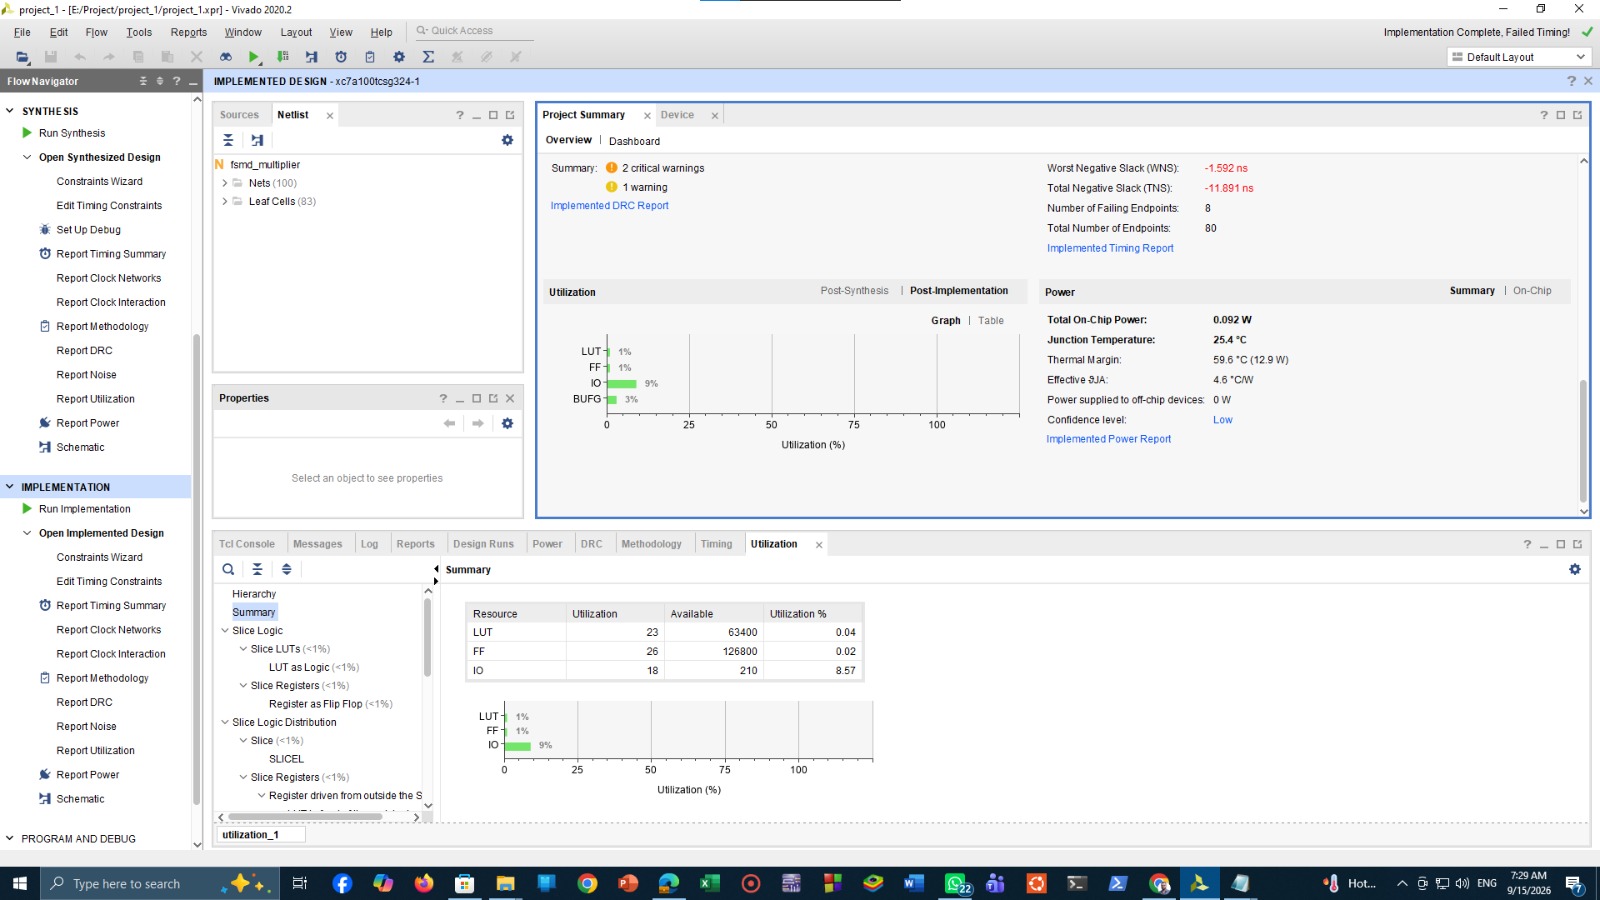Click the green Run arrow in main toolbar
Viewport: 1600px width, 900px height.
tap(254, 57)
